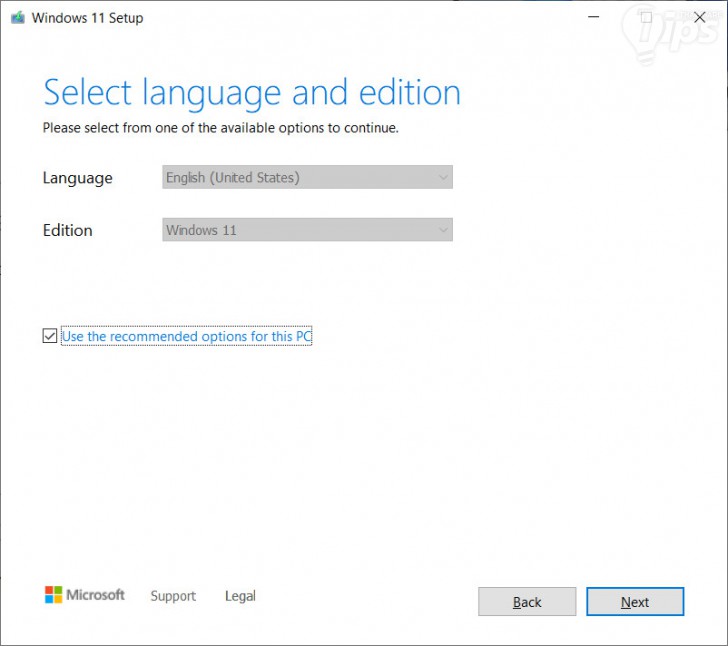The image size is (728, 646).
Task: Open the Support link
Action: [x=173, y=596]
